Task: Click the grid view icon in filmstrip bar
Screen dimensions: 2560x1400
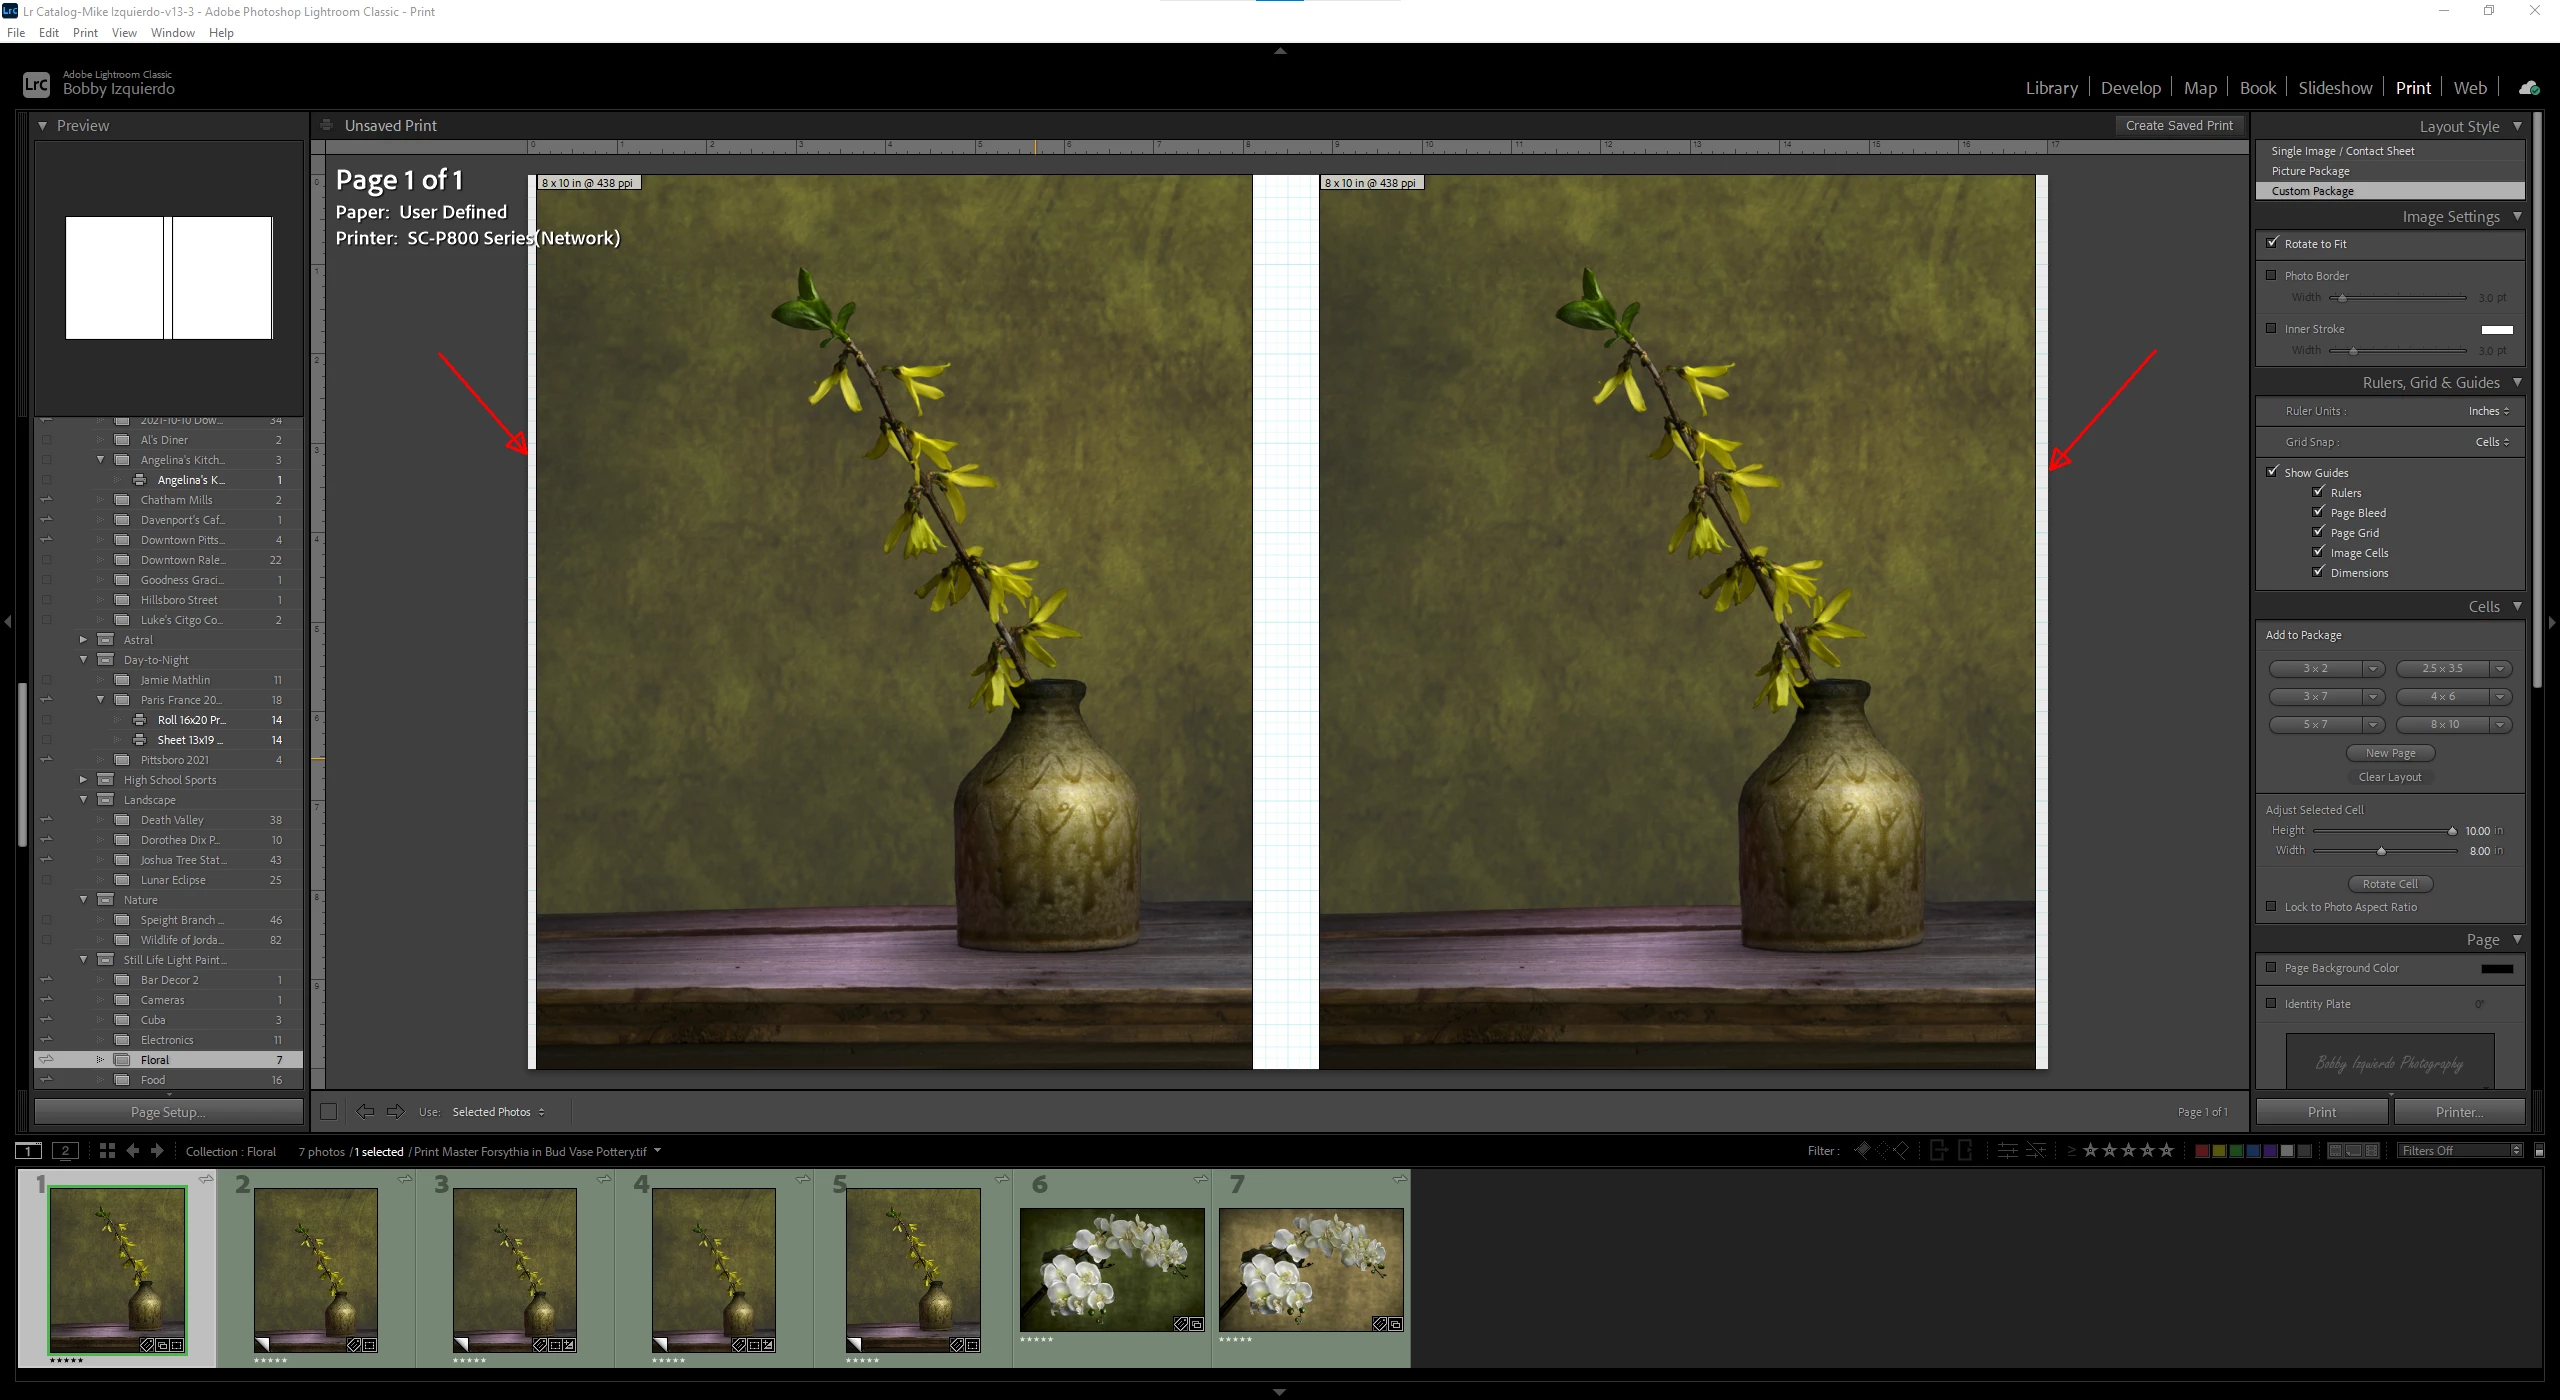Action: 107,1151
